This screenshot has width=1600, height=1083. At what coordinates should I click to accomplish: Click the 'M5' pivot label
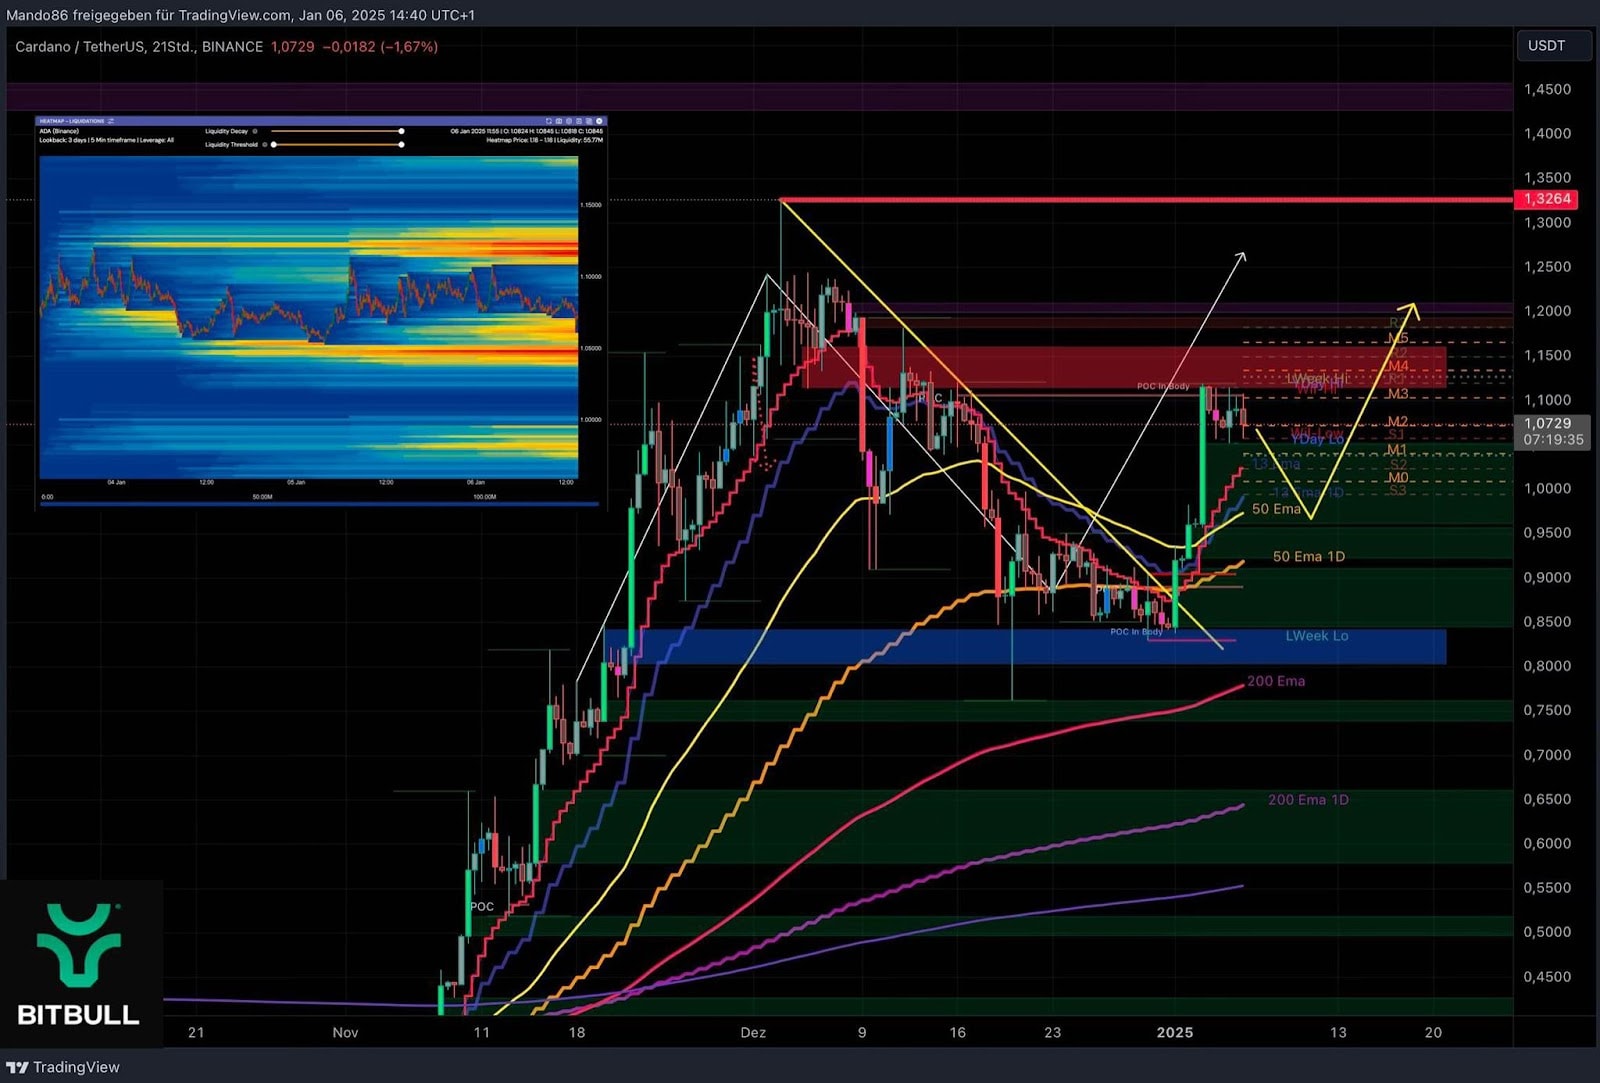click(1398, 338)
